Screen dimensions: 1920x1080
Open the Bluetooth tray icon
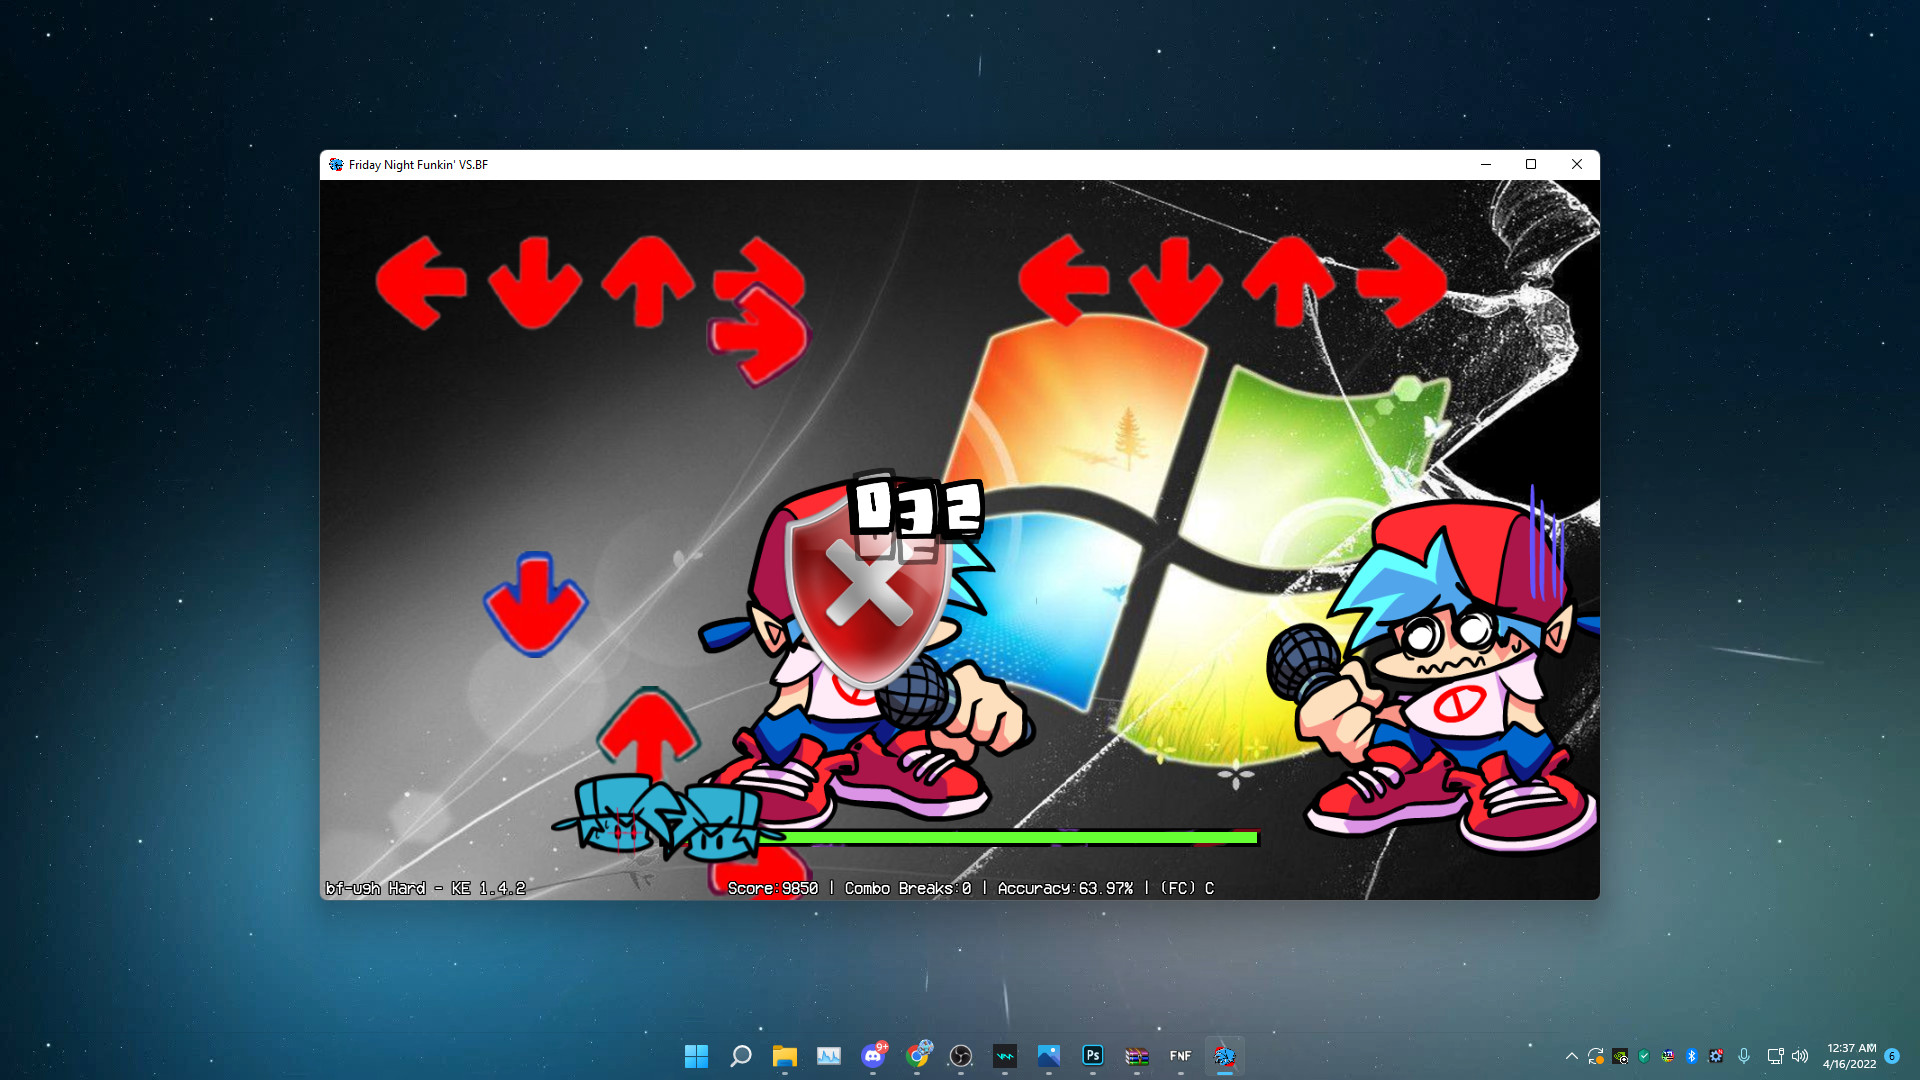pos(1692,1056)
